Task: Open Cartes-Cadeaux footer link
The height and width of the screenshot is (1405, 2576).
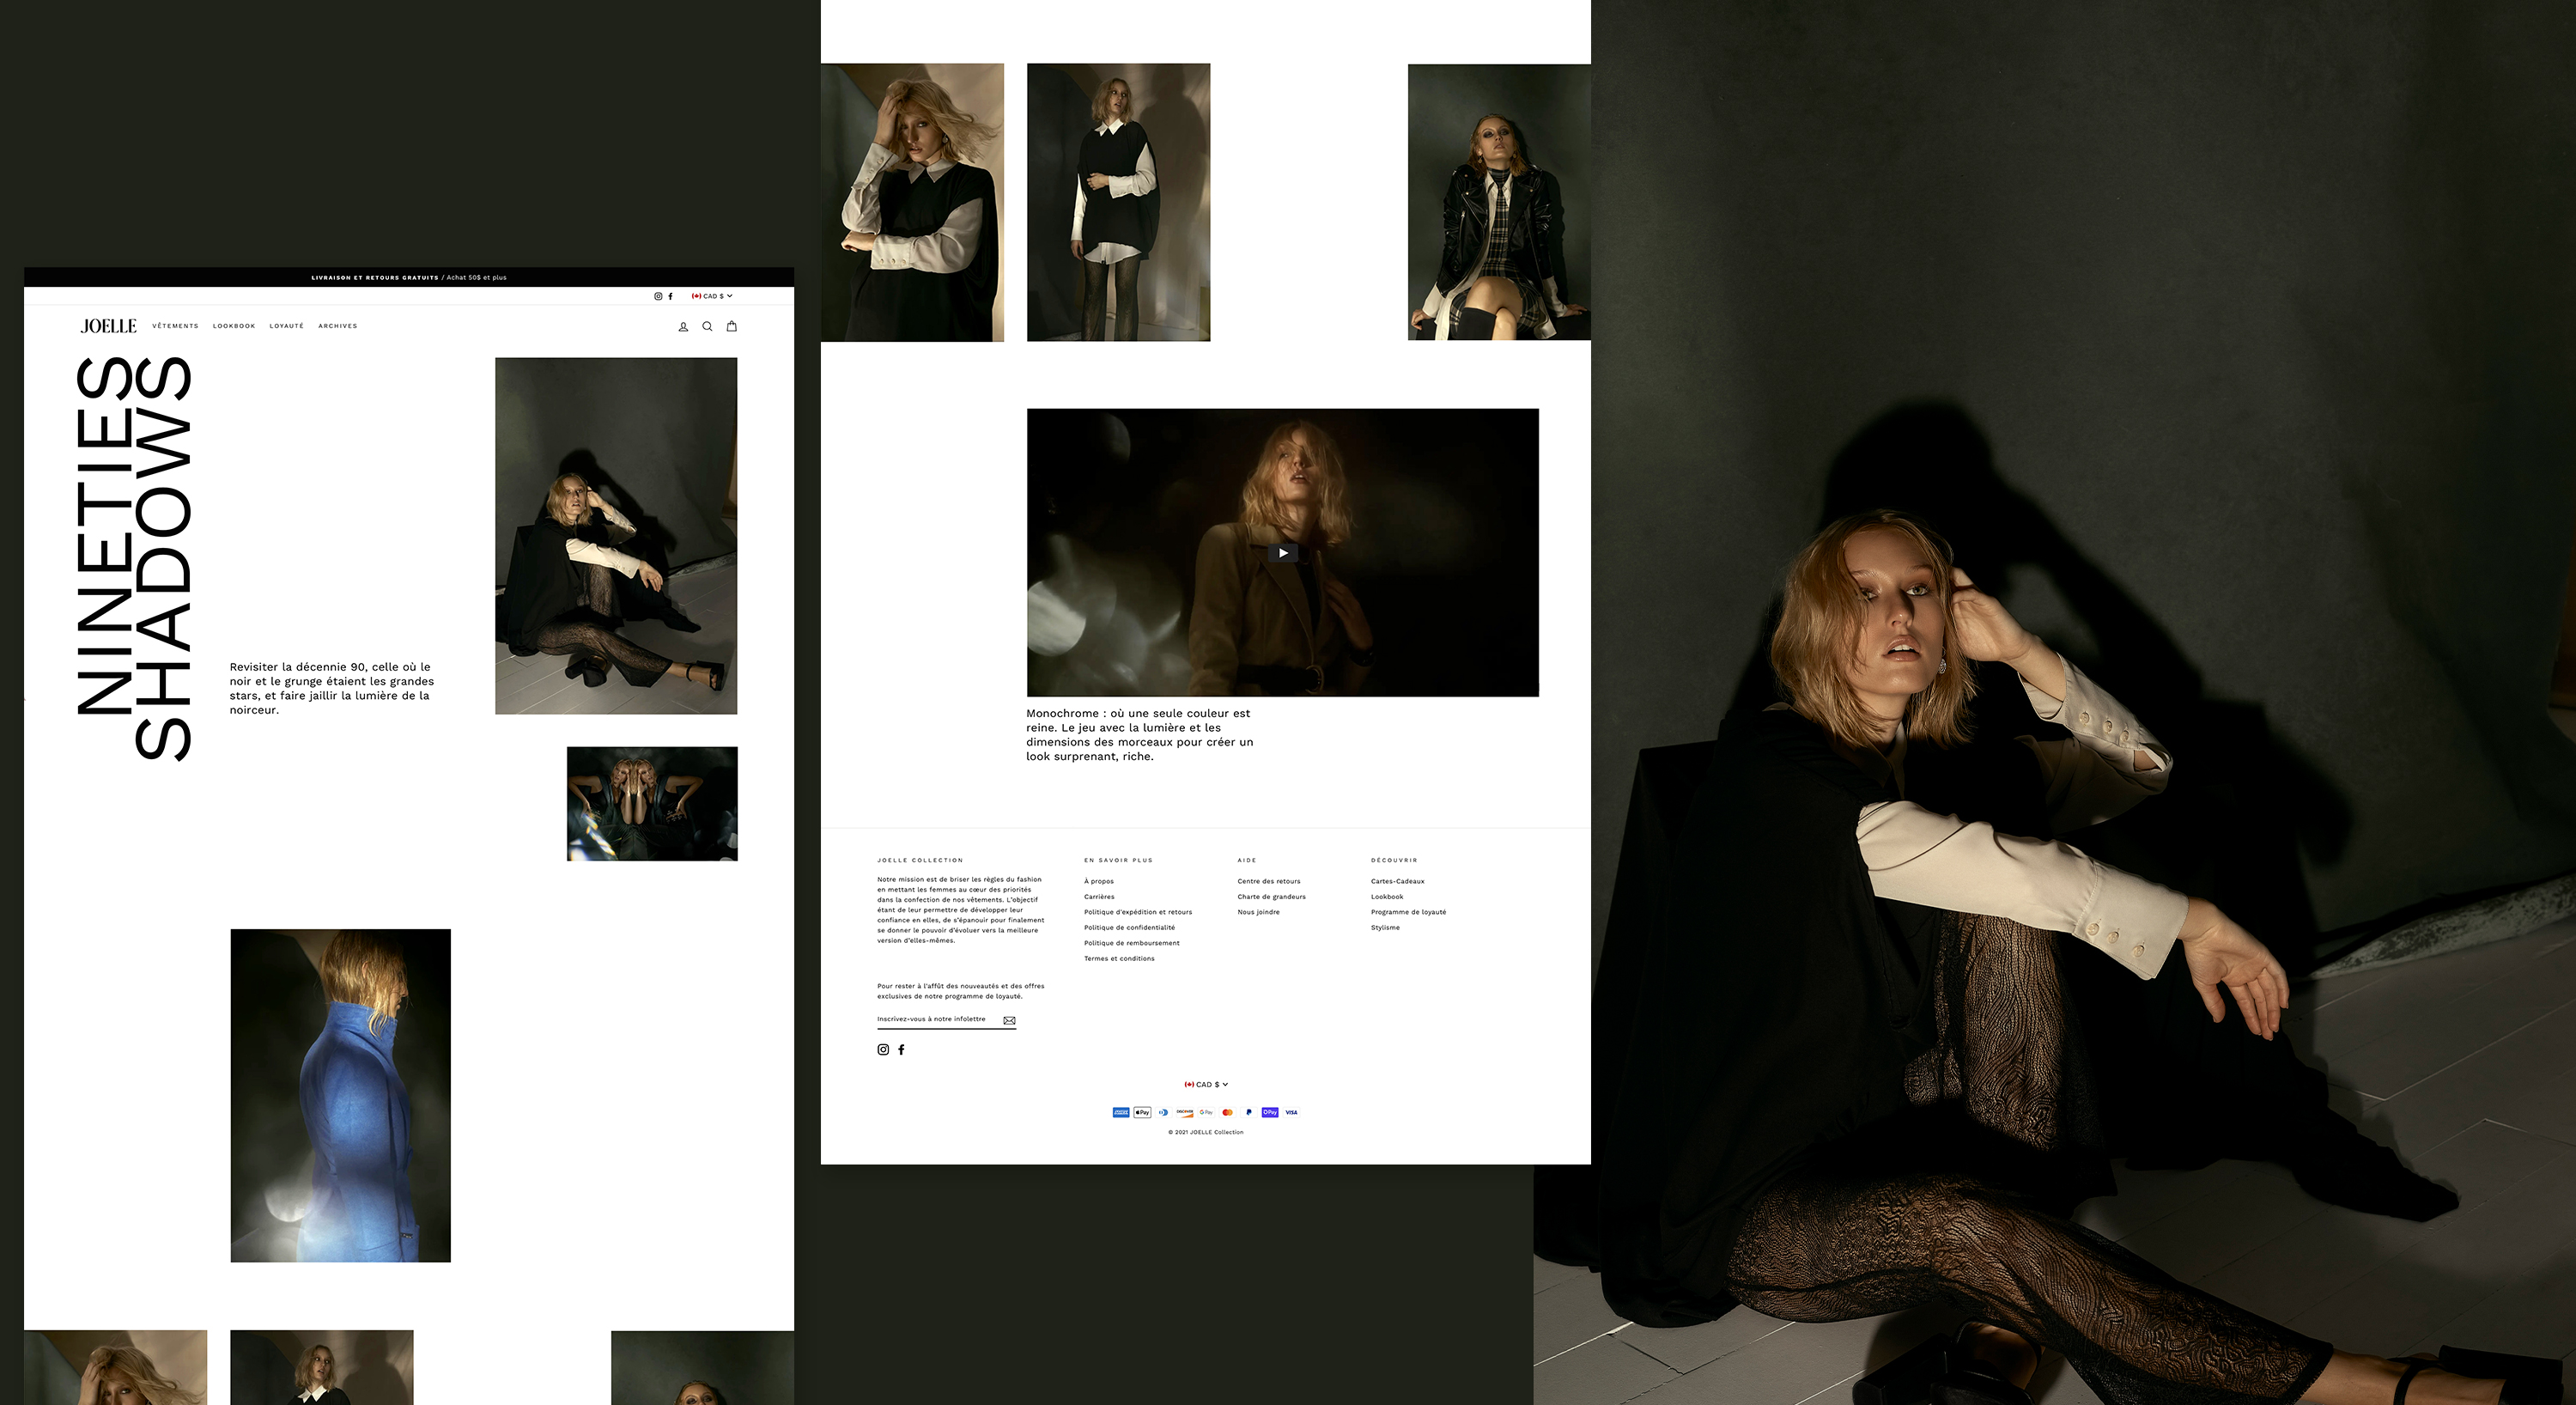Action: tap(1397, 881)
